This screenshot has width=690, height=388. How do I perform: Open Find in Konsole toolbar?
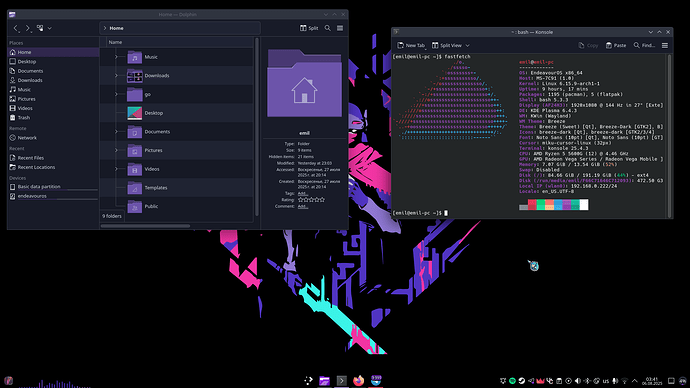pos(644,45)
